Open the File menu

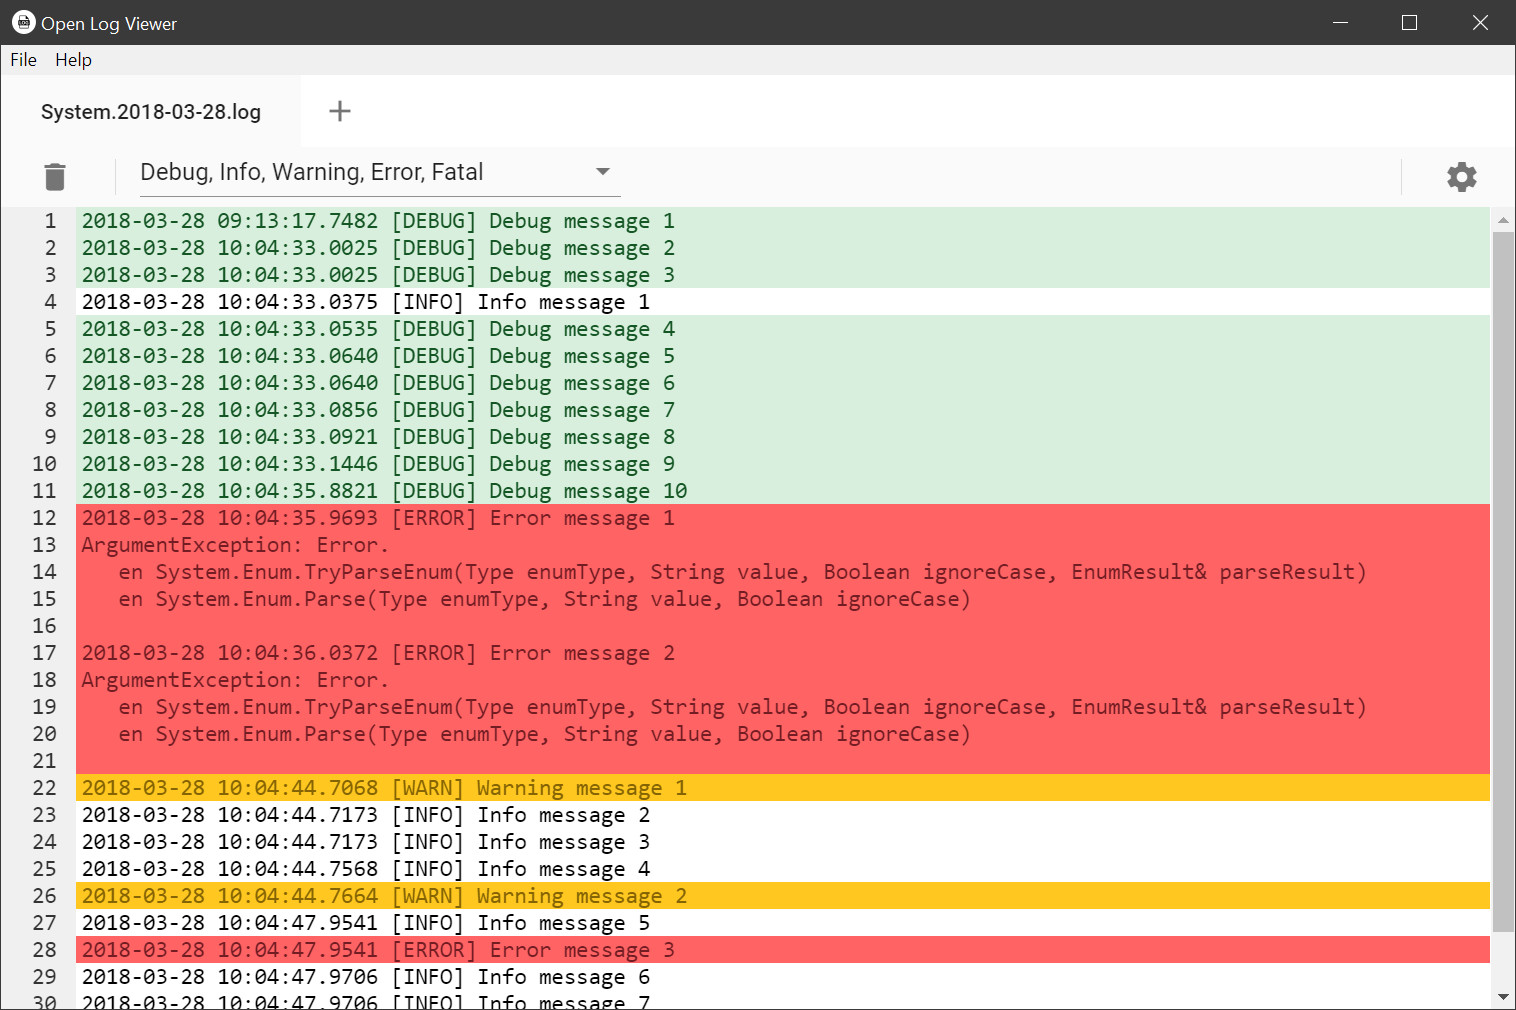(x=23, y=60)
